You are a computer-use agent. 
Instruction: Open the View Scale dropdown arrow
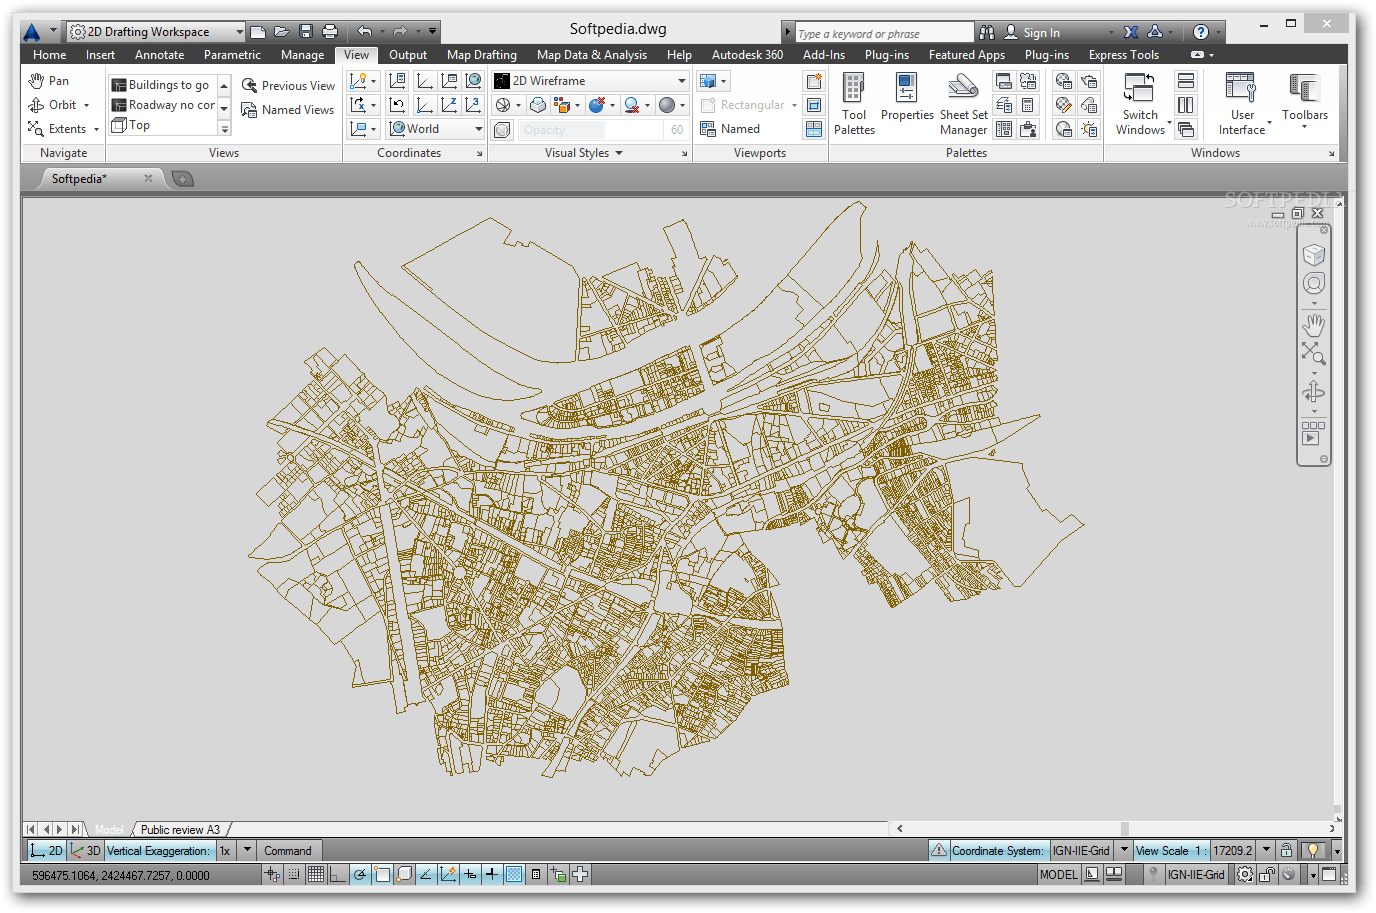tap(1266, 851)
